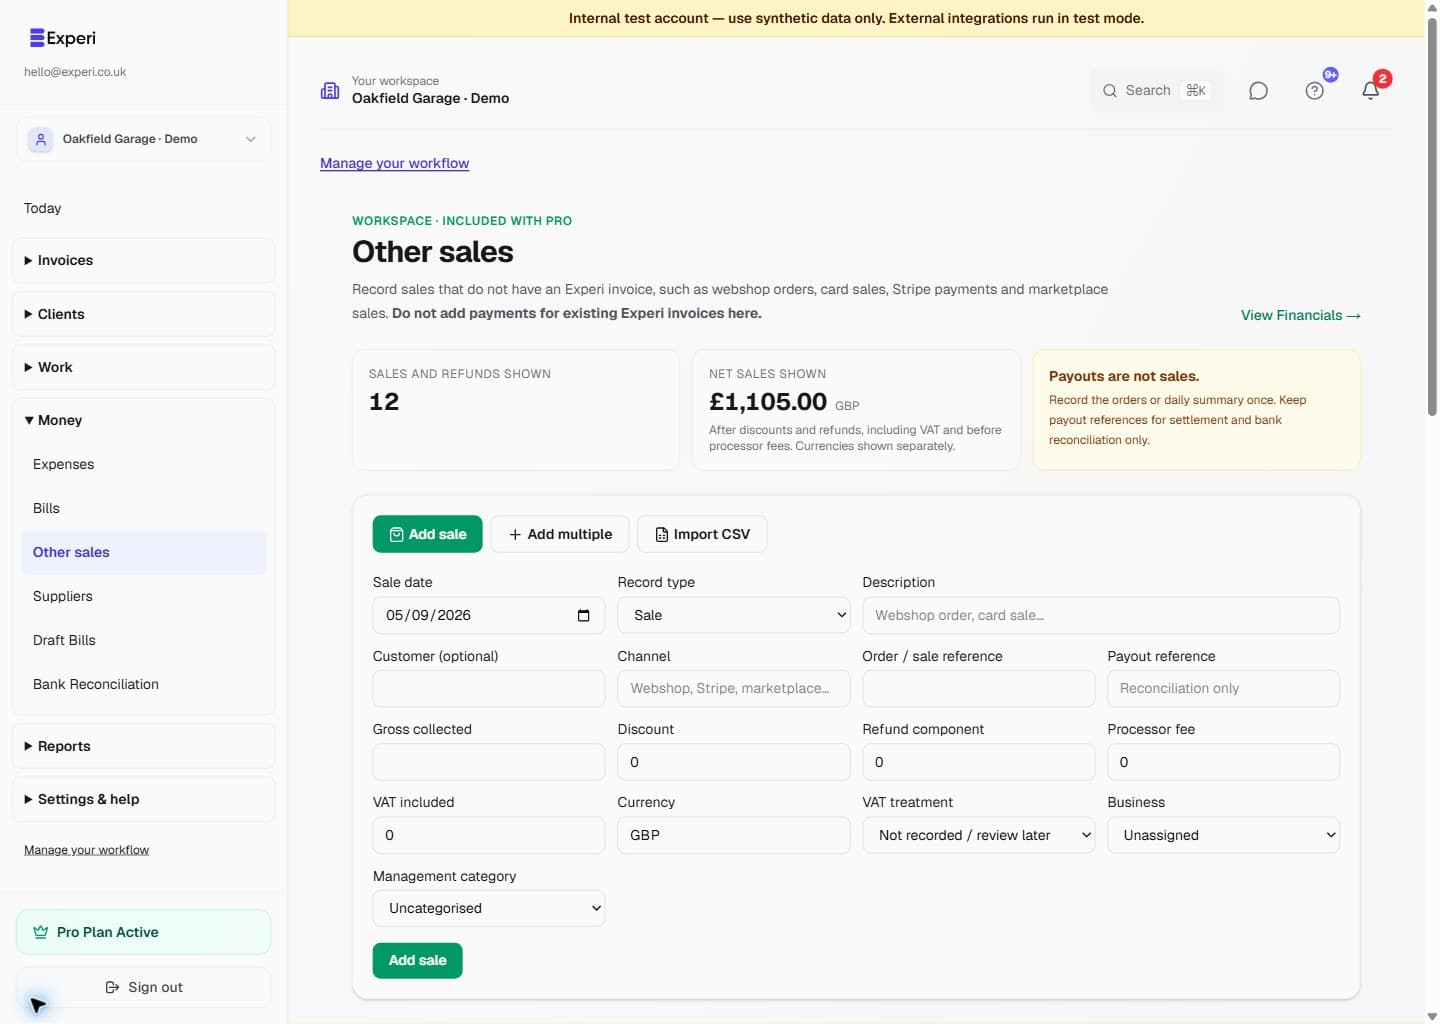The image size is (1440, 1024).
Task: Submit the form with bottom Add sale button
Action: [x=418, y=960]
